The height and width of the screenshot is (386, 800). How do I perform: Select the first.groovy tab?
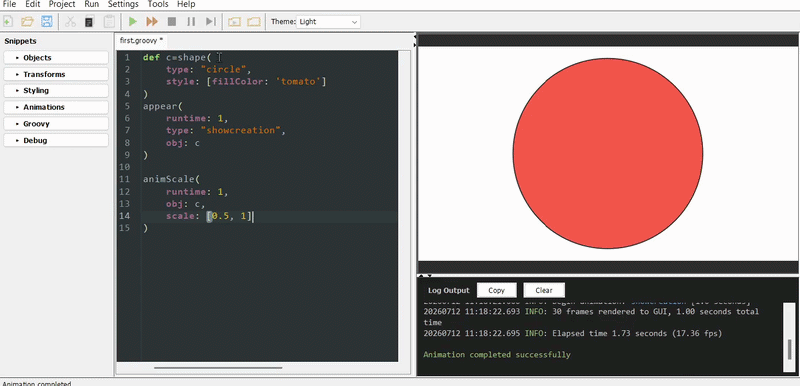tap(141, 40)
